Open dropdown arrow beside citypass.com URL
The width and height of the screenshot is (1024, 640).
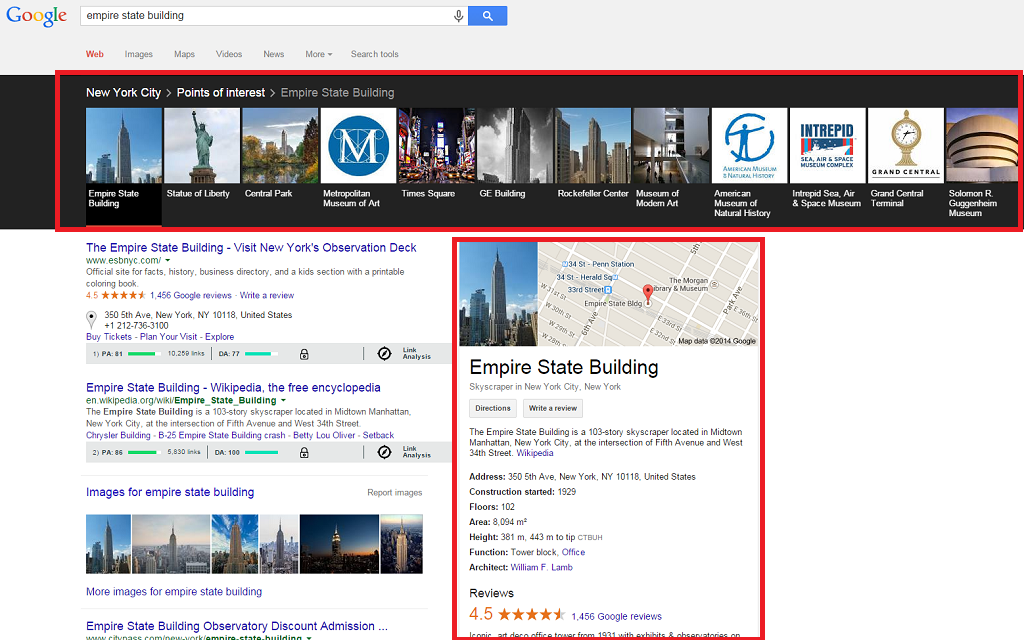tap(309, 637)
